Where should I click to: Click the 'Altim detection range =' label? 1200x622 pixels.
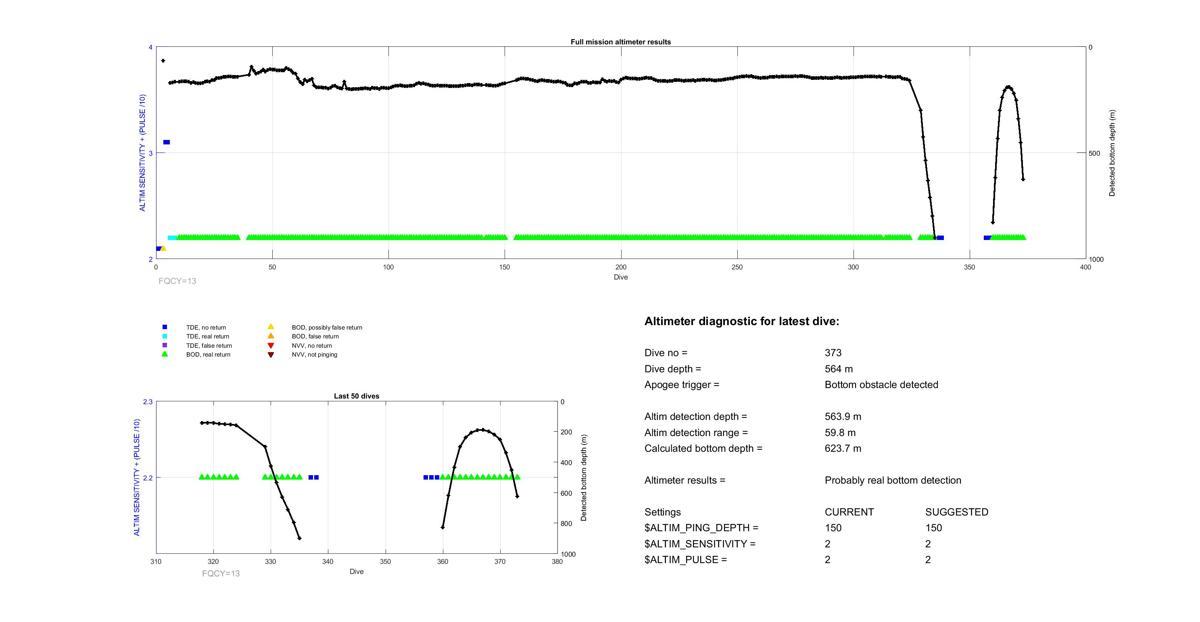(696, 433)
